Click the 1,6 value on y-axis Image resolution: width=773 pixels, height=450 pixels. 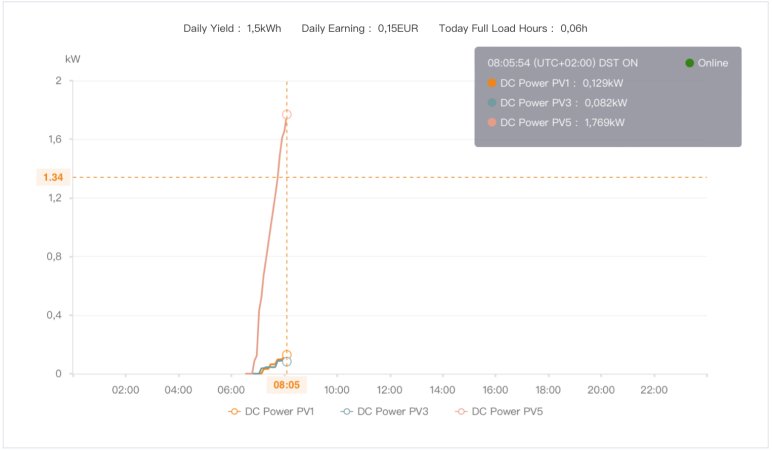(54, 140)
